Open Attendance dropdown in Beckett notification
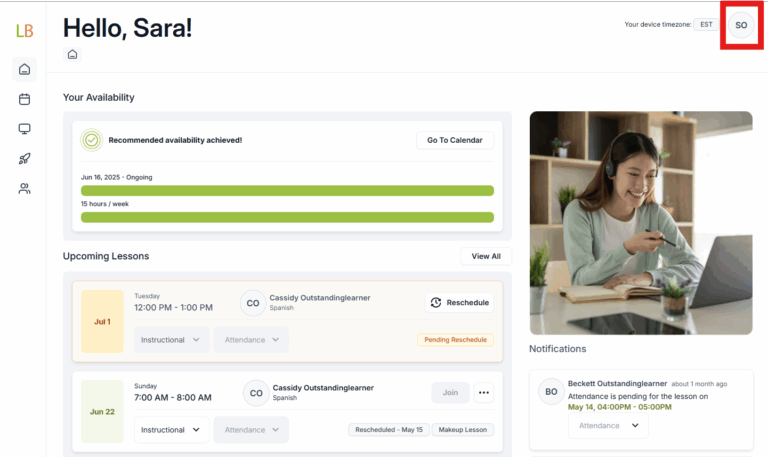The width and height of the screenshot is (768, 457). [x=608, y=426]
